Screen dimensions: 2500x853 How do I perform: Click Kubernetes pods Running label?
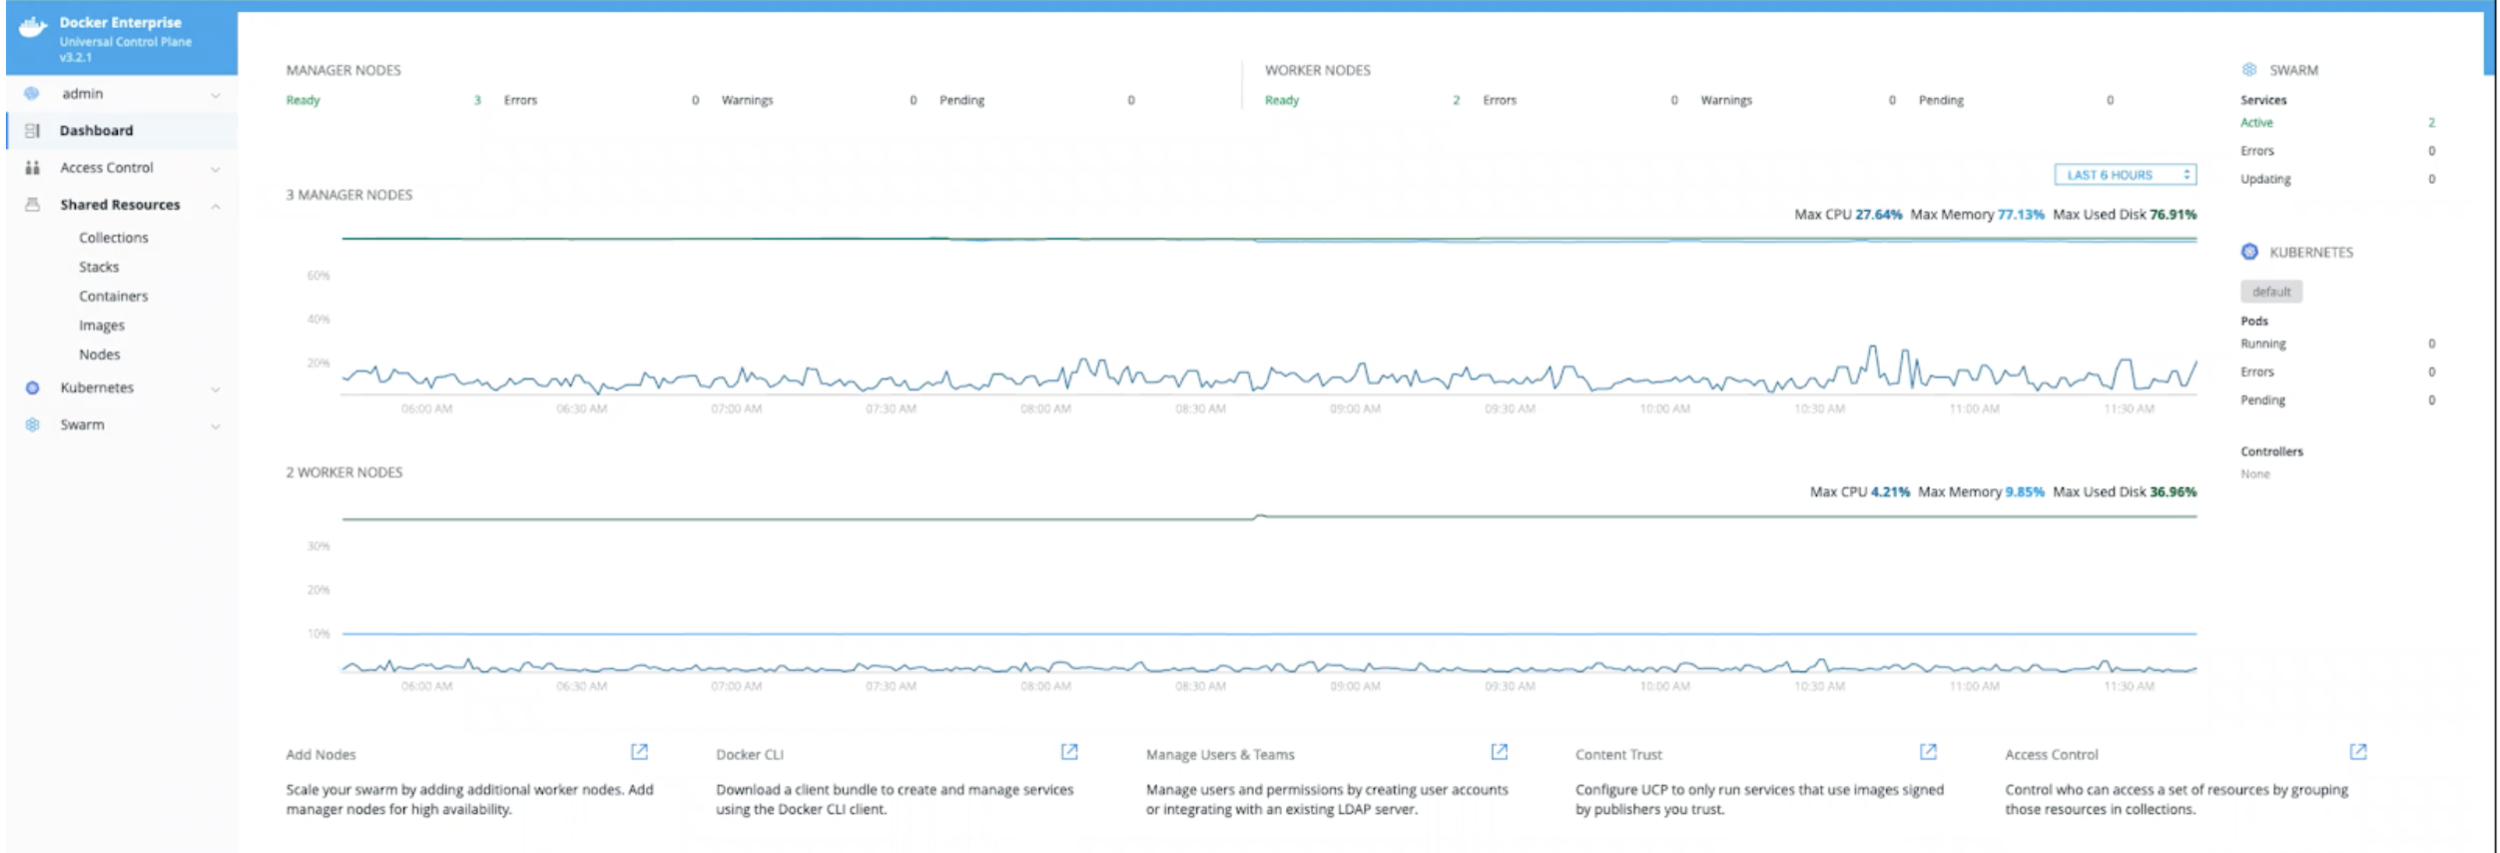(2263, 343)
